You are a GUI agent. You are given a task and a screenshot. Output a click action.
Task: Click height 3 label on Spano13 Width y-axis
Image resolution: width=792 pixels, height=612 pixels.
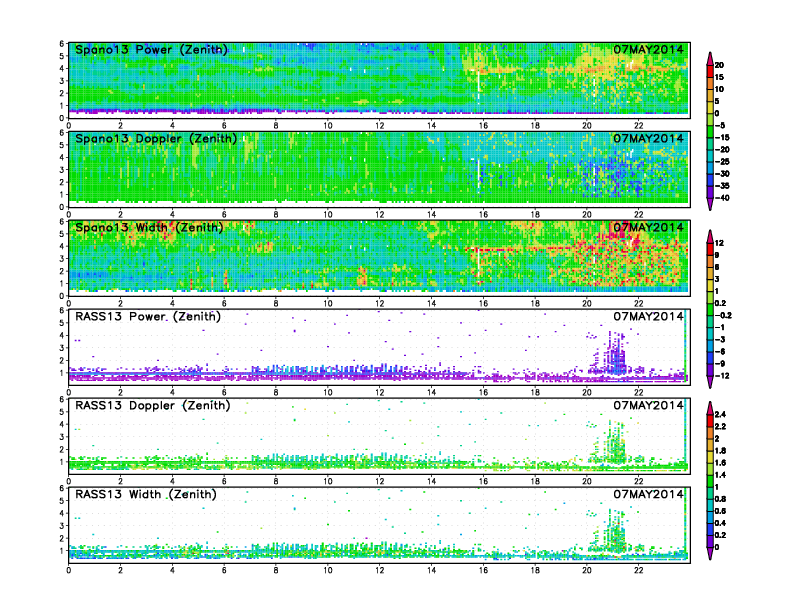tap(62, 259)
